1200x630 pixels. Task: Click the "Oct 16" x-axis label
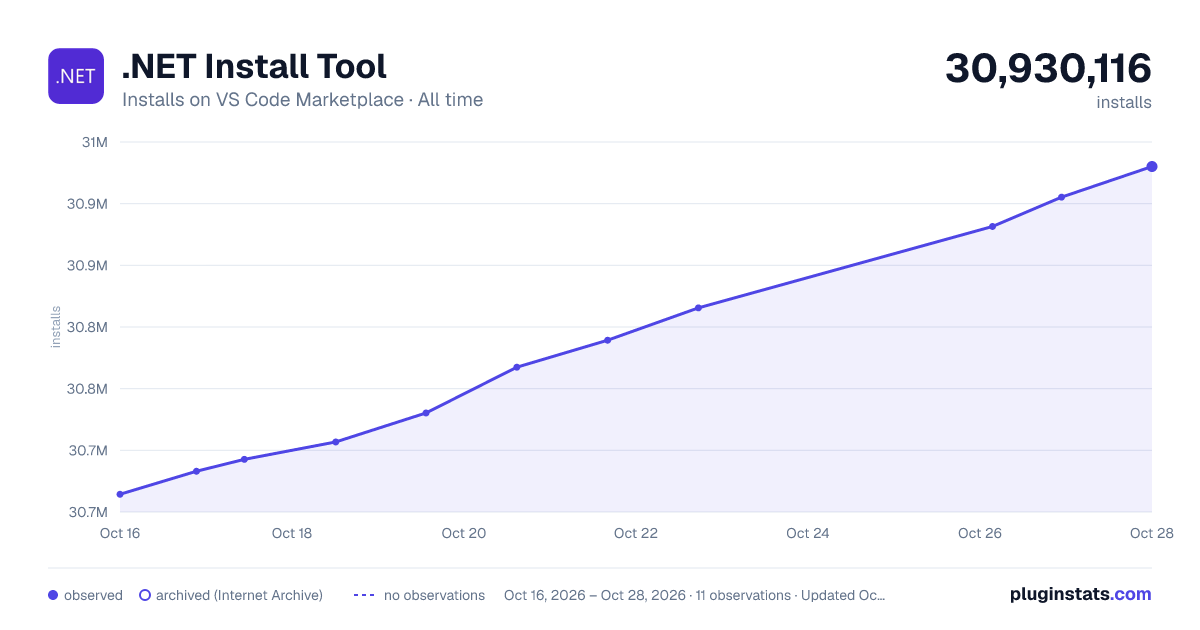tap(120, 533)
